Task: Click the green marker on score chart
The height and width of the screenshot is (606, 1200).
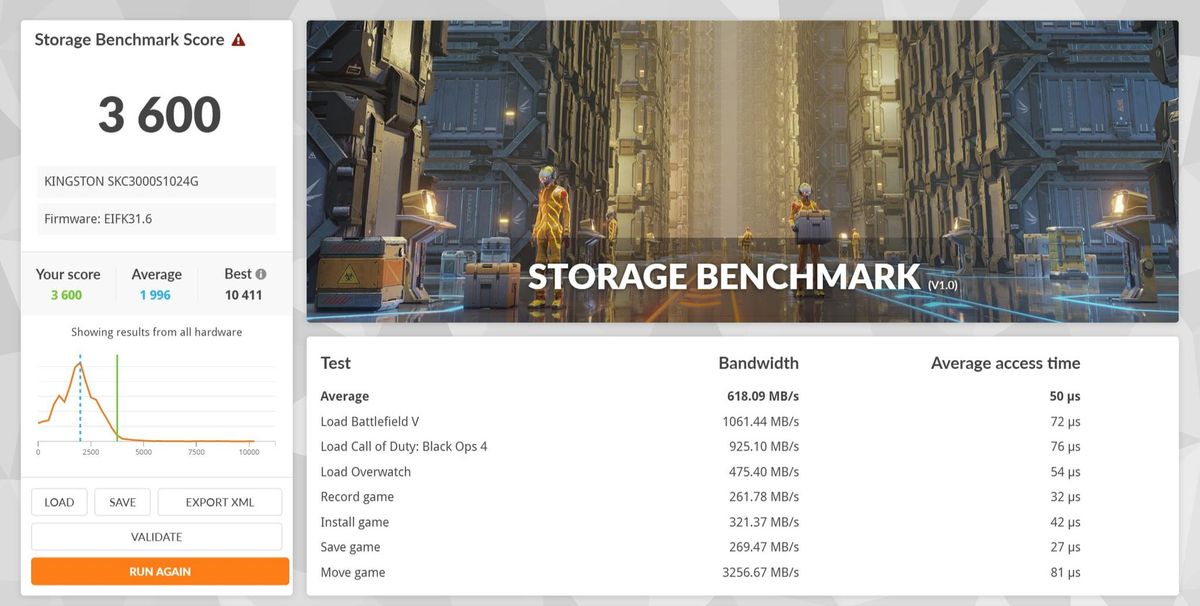Action: pos(117,397)
